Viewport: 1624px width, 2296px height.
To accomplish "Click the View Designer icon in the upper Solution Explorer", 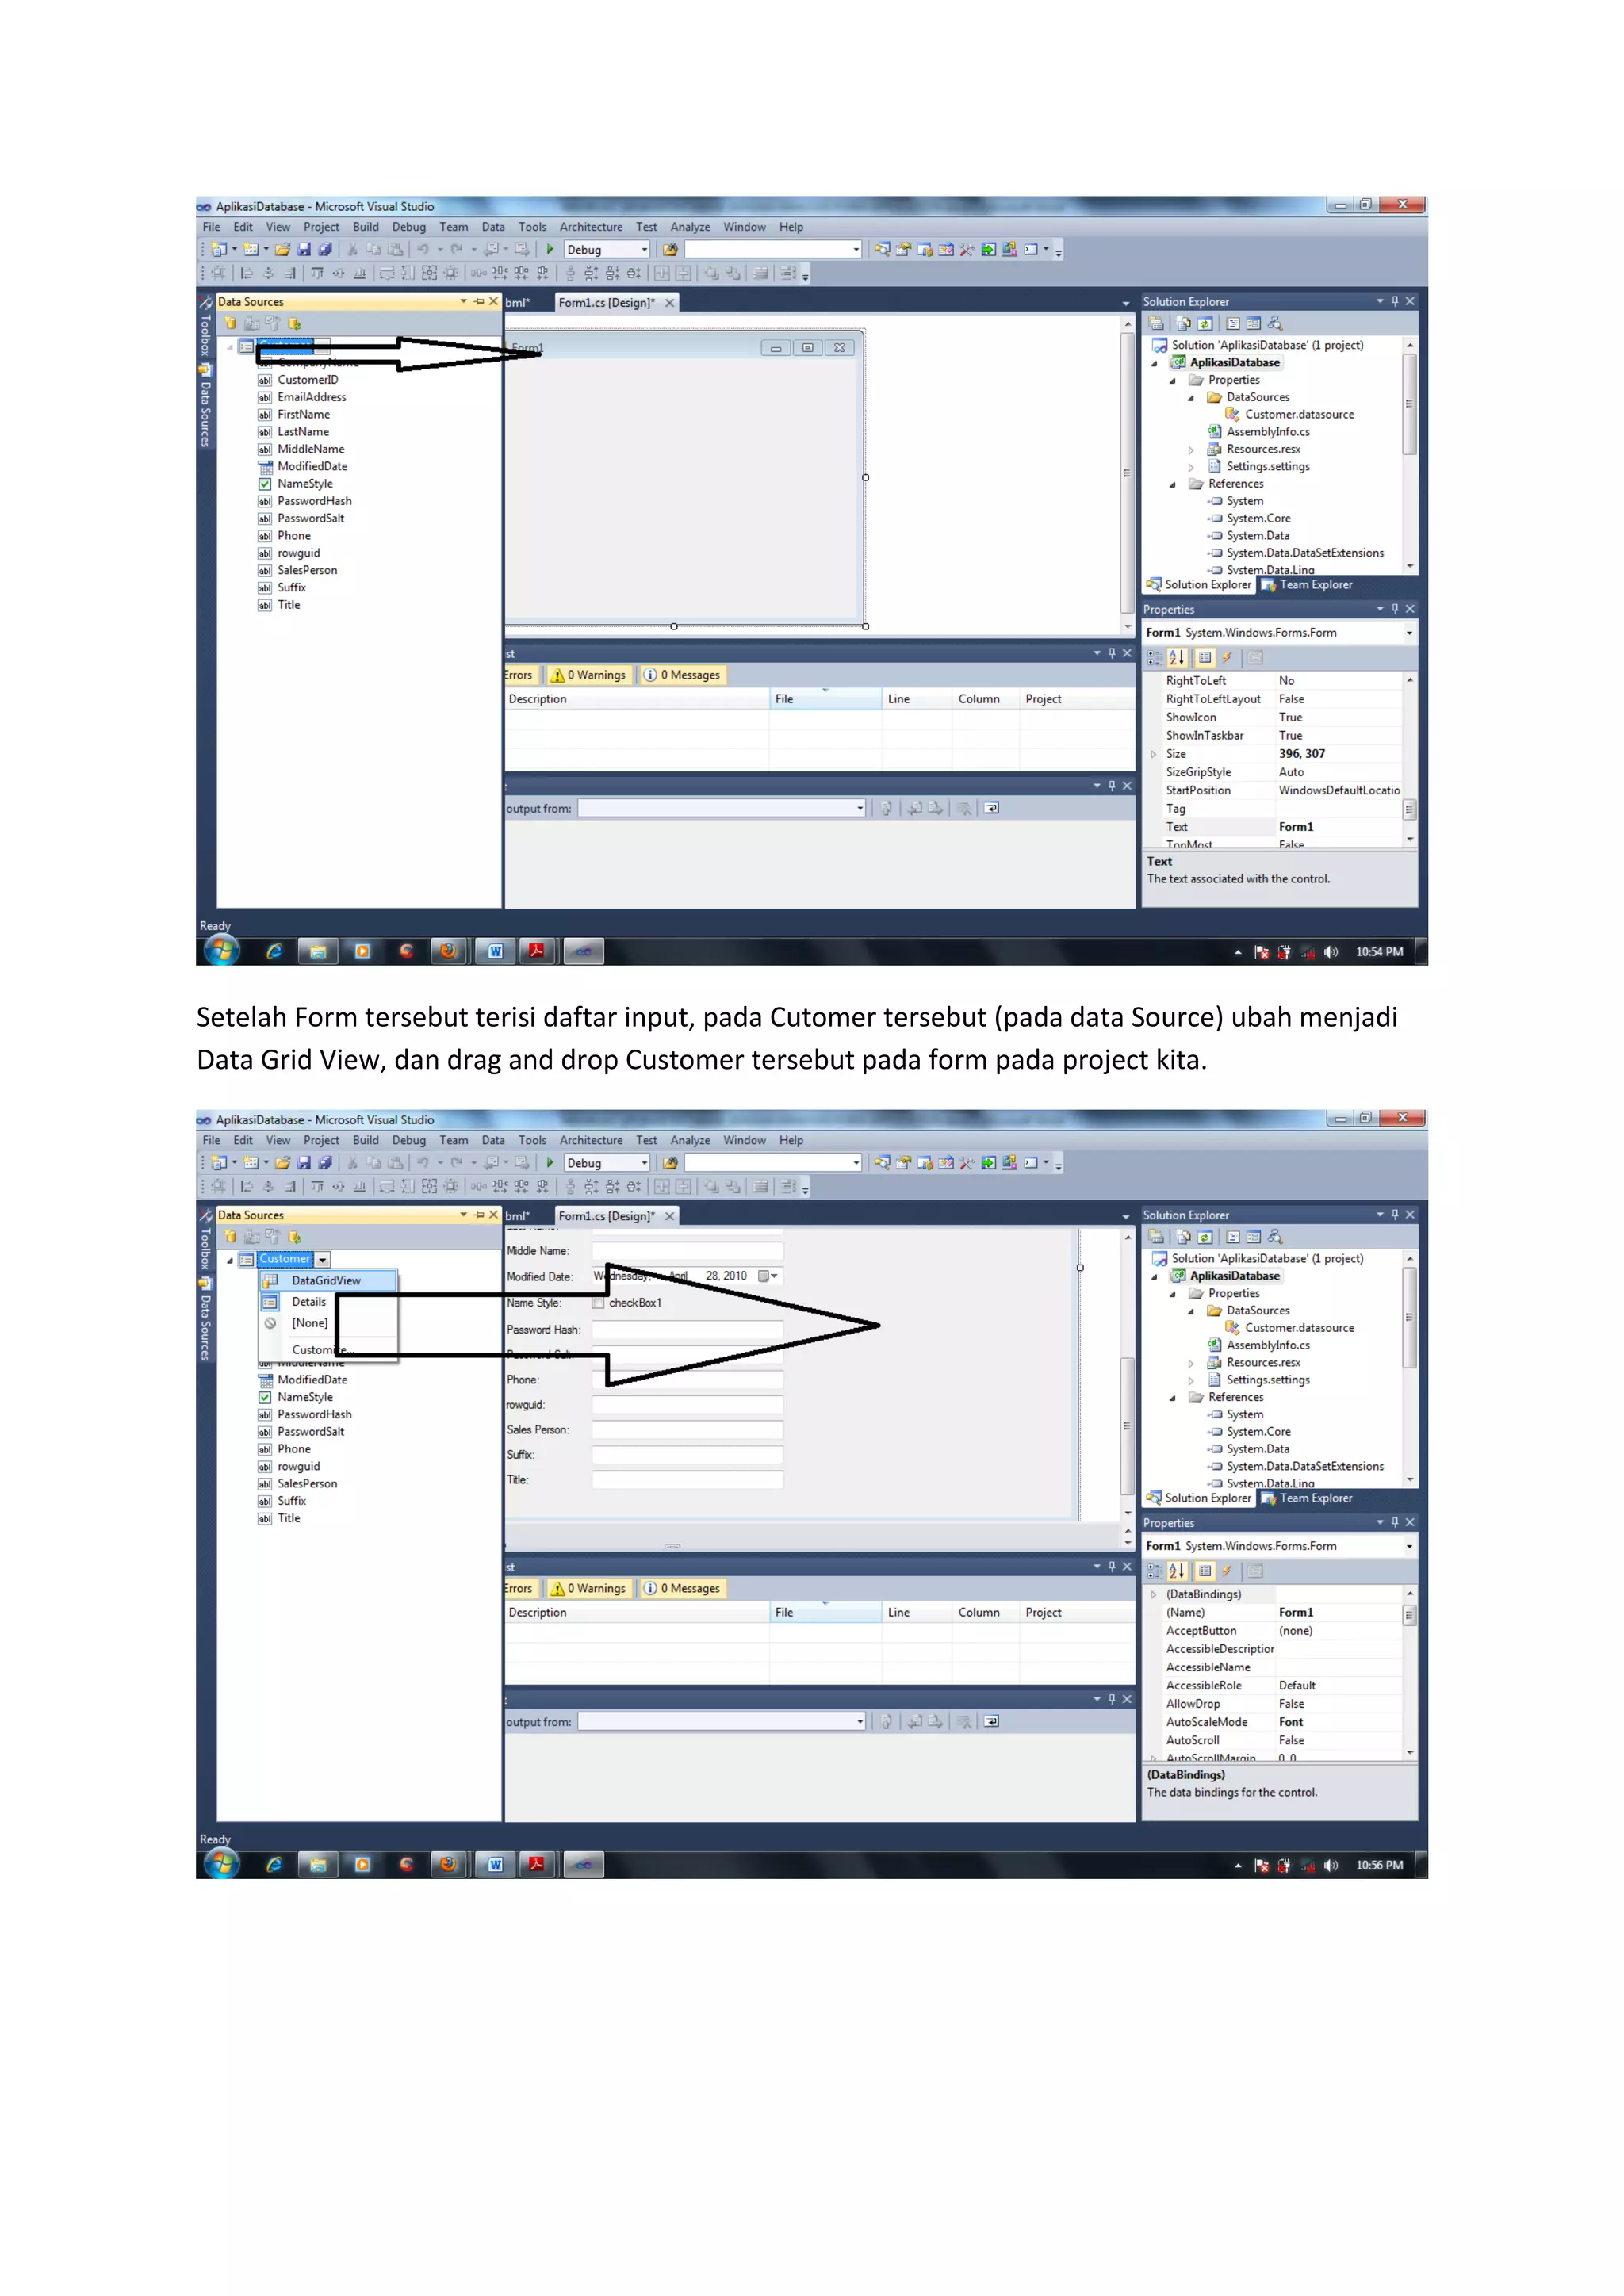I will (x=1254, y=323).
